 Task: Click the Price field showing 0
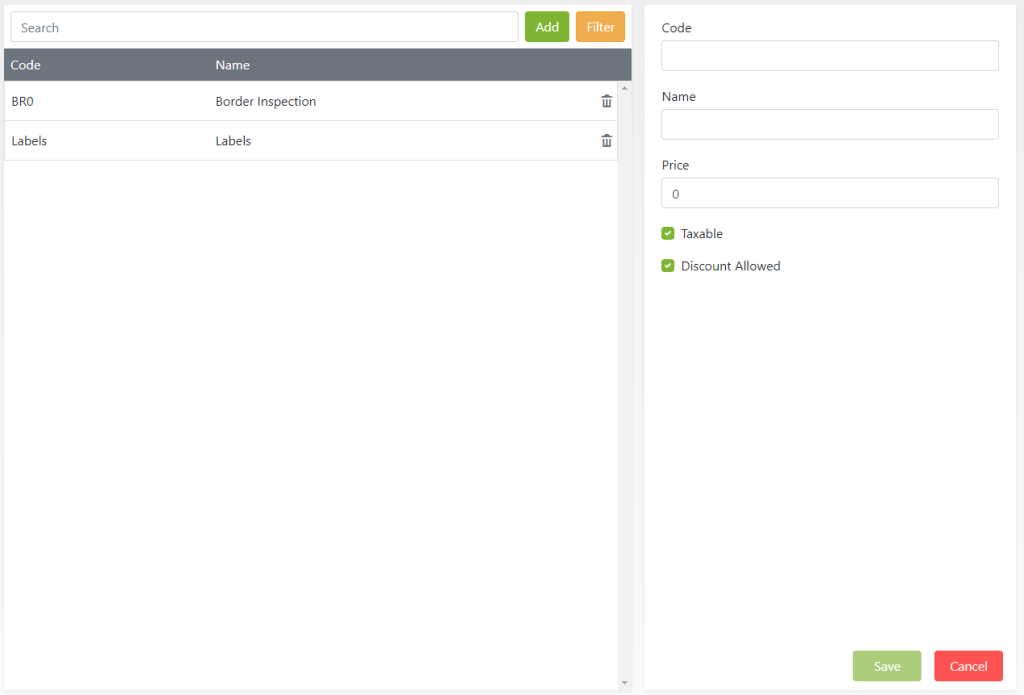829,193
